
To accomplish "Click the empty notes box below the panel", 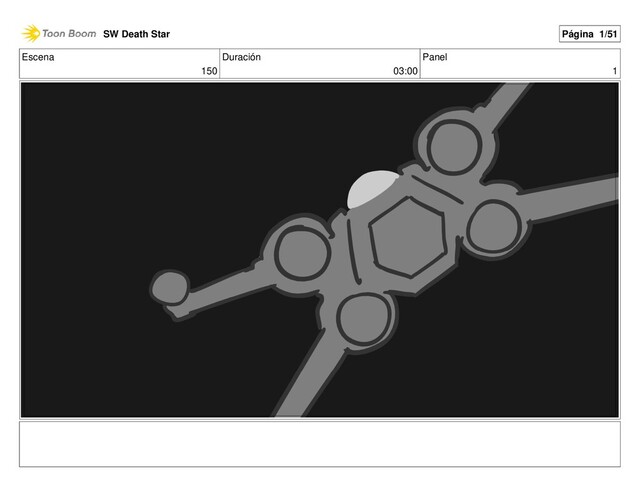I will pyautogui.click(x=320, y=444).
